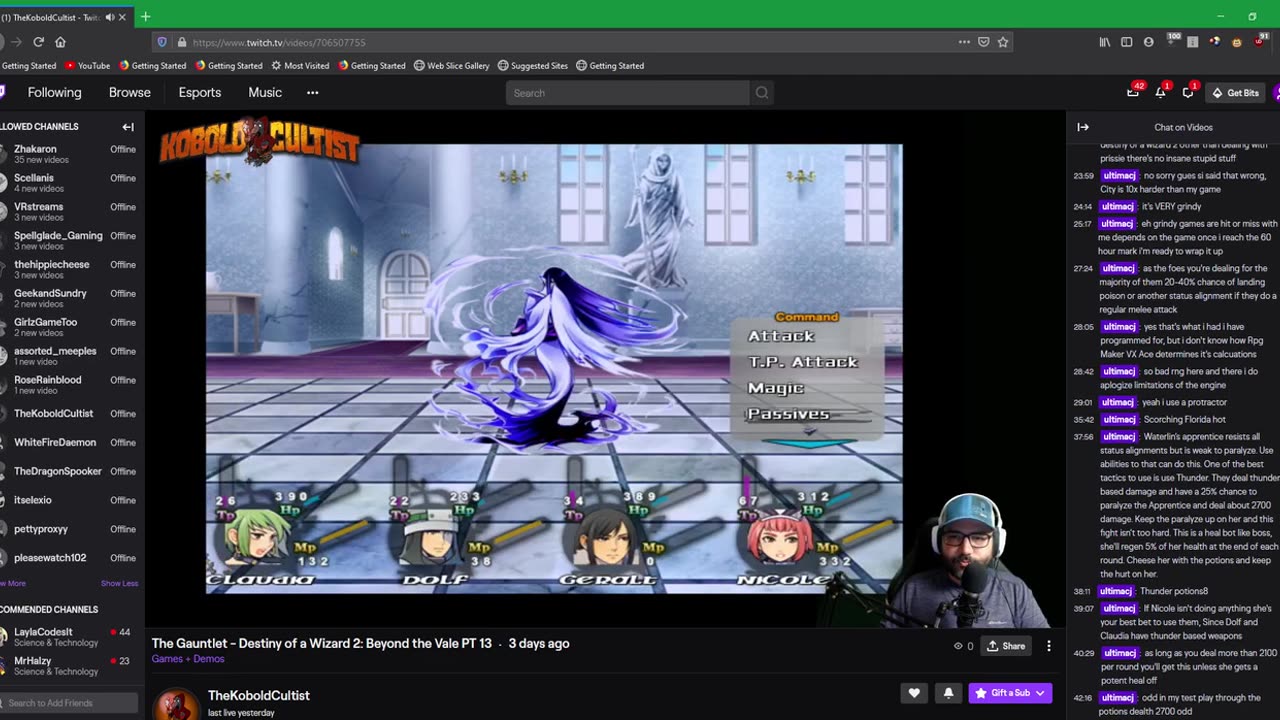
Task: Open TheKoboldCultist channel name link
Action: (259, 695)
